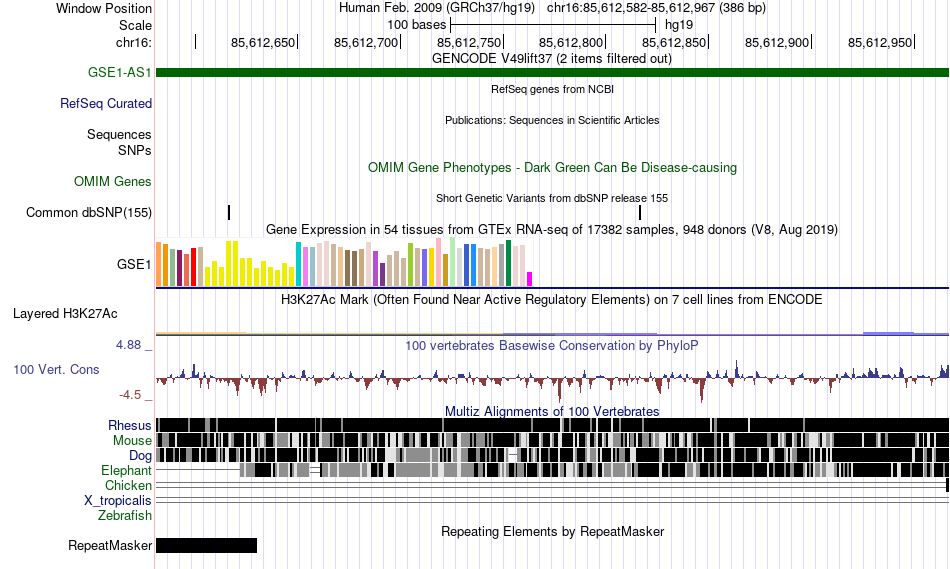
Task: Click the 100 bases scale bar
Action: (x=553, y=25)
